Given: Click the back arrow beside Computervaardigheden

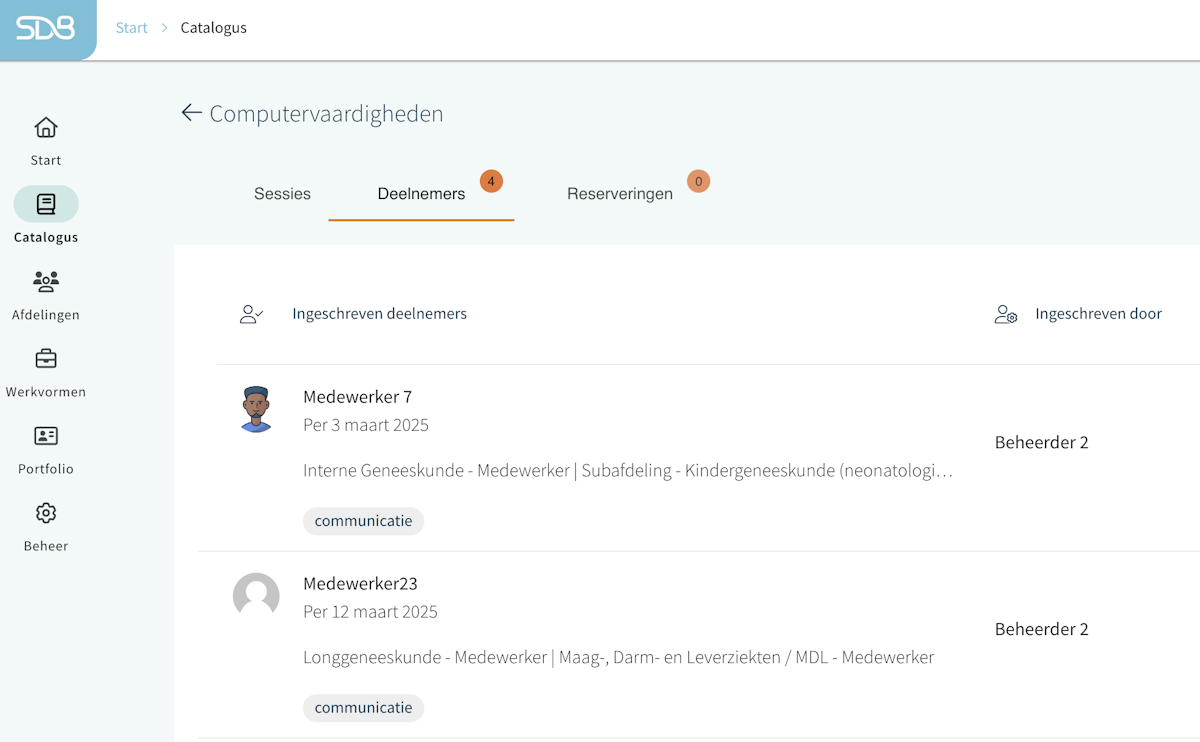Looking at the screenshot, I should coord(191,113).
